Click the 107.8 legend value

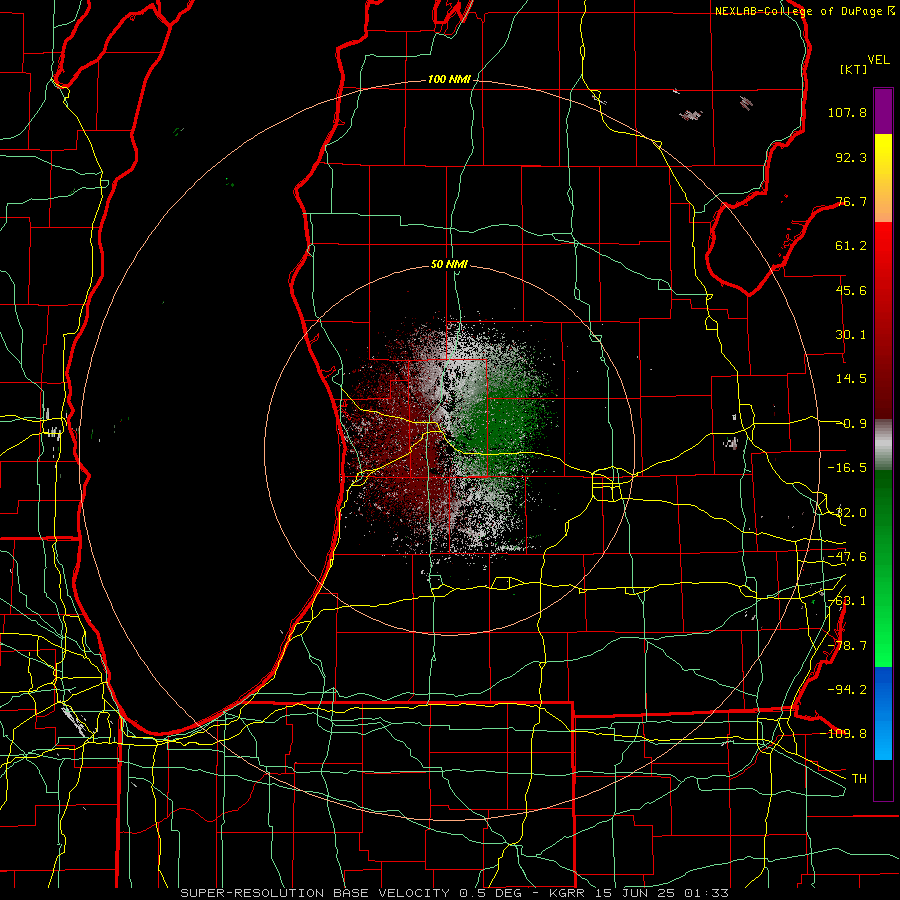[x=847, y=112]
